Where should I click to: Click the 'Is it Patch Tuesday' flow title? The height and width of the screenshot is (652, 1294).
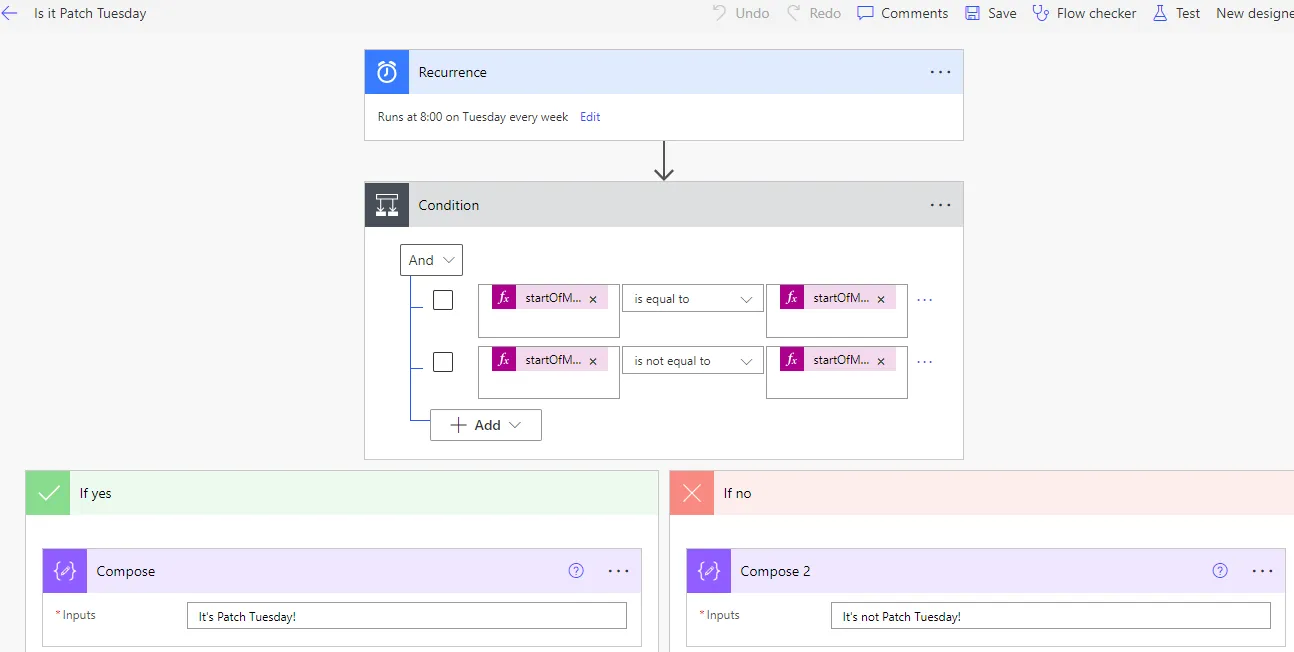coord(90,13)
